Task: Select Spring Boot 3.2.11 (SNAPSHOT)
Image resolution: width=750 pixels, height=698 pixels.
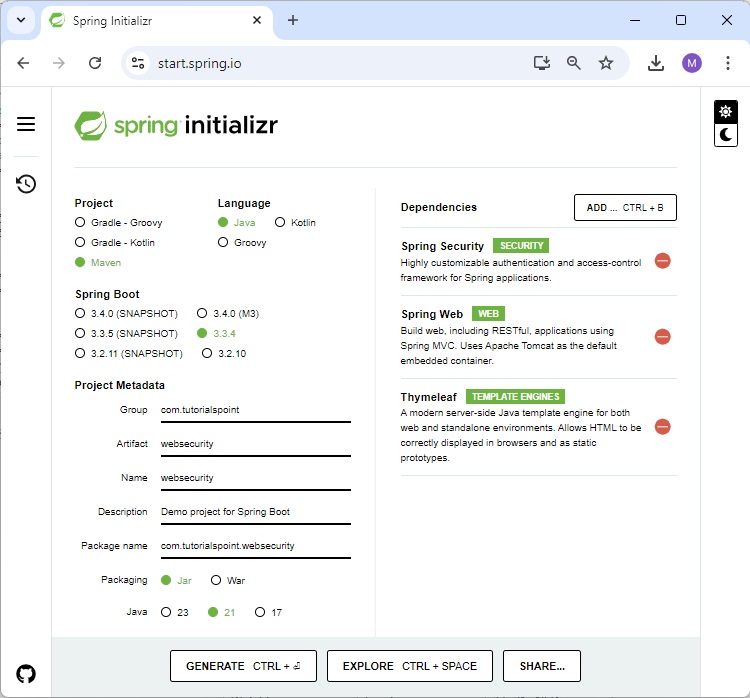Action: click(129, 354)
